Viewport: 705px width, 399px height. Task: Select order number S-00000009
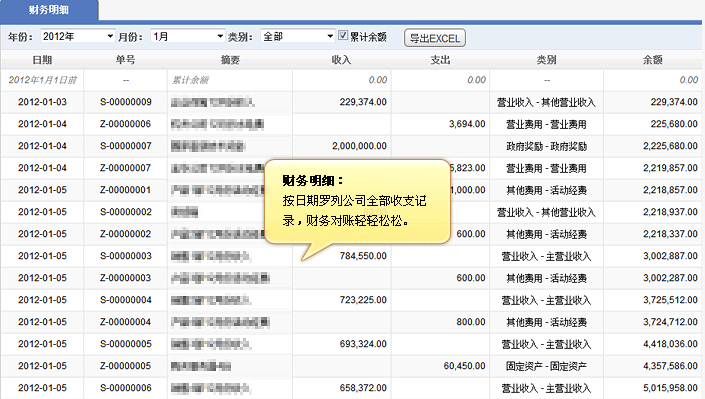125,102
